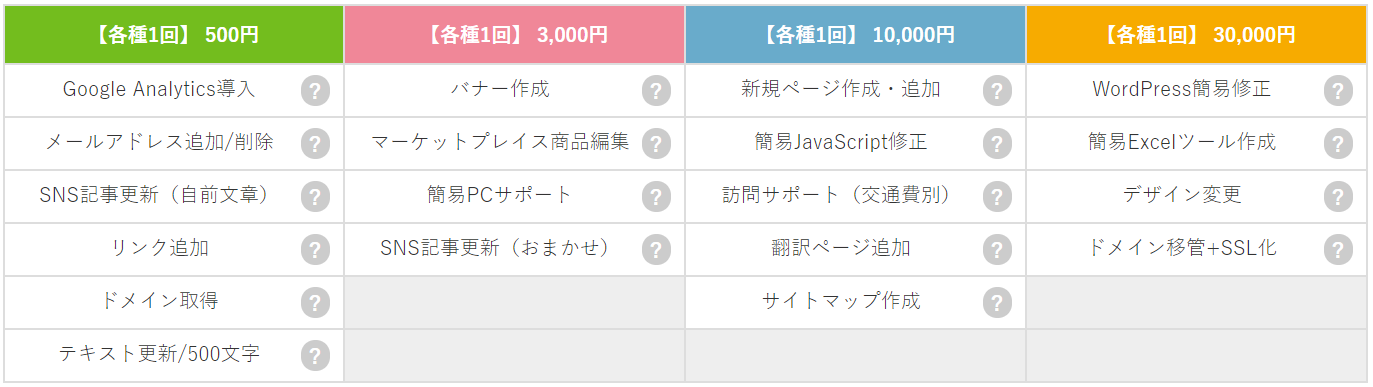Open help for マーケットプレイス商品編集

pos(656,144)
